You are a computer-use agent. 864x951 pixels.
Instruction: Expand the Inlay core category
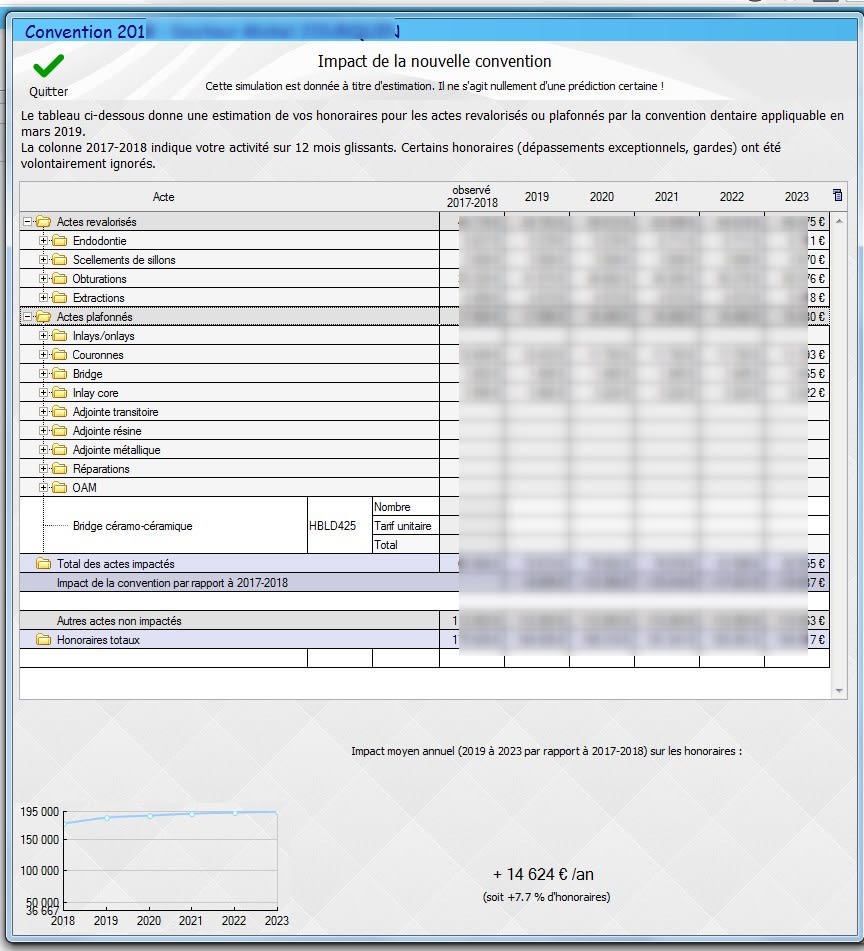43,392
